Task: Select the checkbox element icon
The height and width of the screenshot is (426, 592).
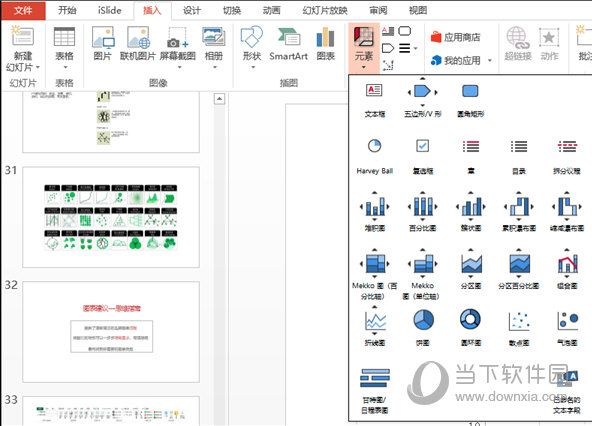Action: pos(422,146)
